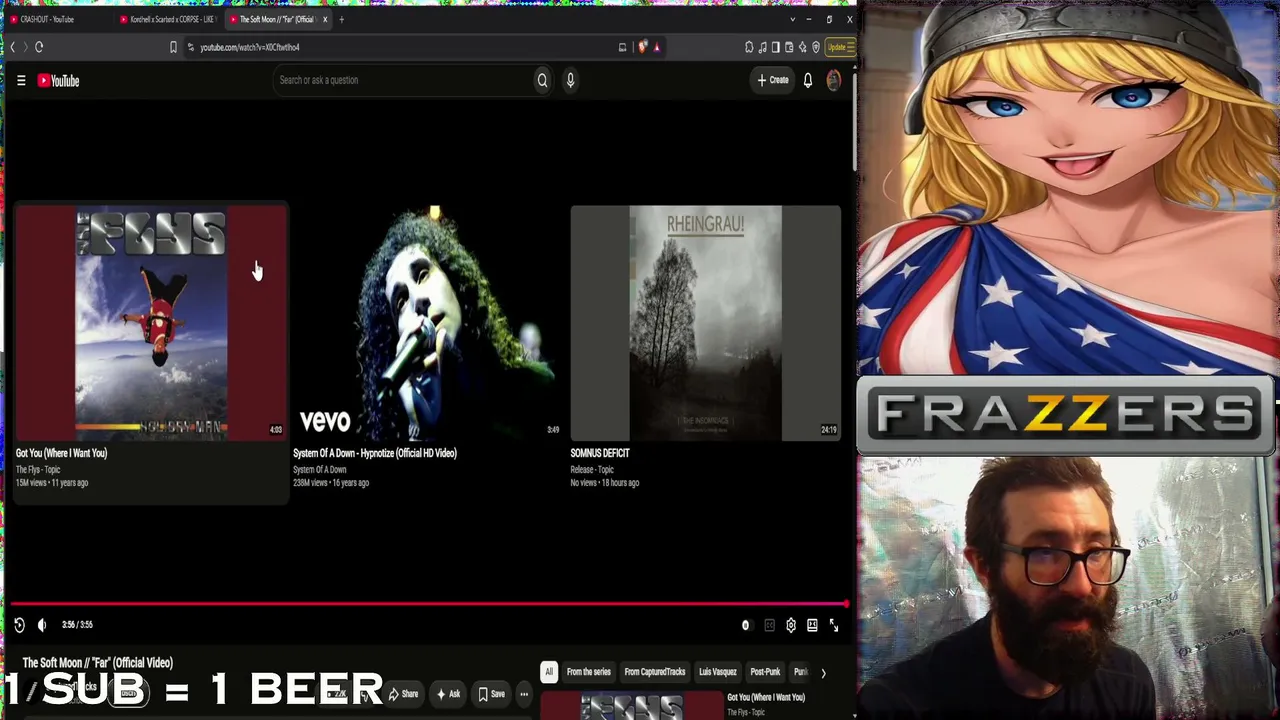Open the account avatar menu
The image size is (1280, 720).
click(x=834, y=80)
